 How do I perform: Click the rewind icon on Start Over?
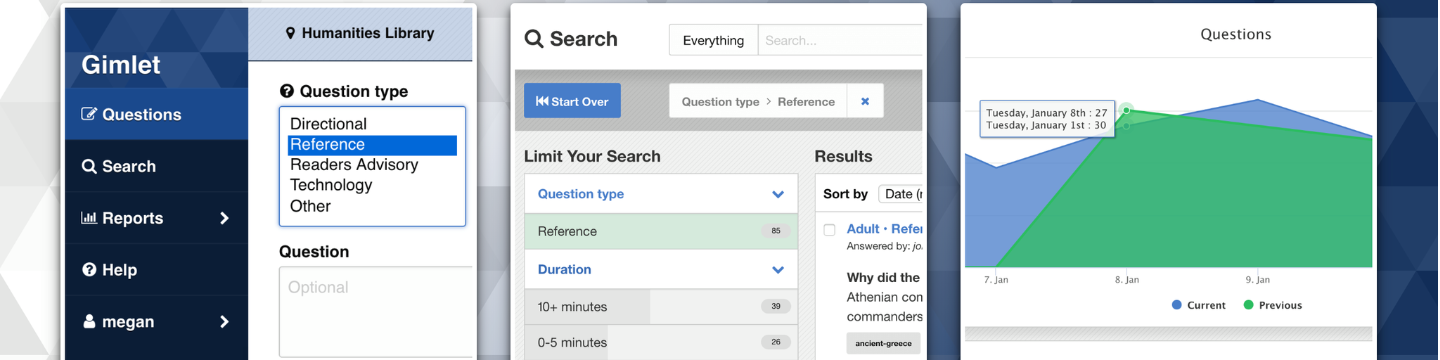(542, 101)
